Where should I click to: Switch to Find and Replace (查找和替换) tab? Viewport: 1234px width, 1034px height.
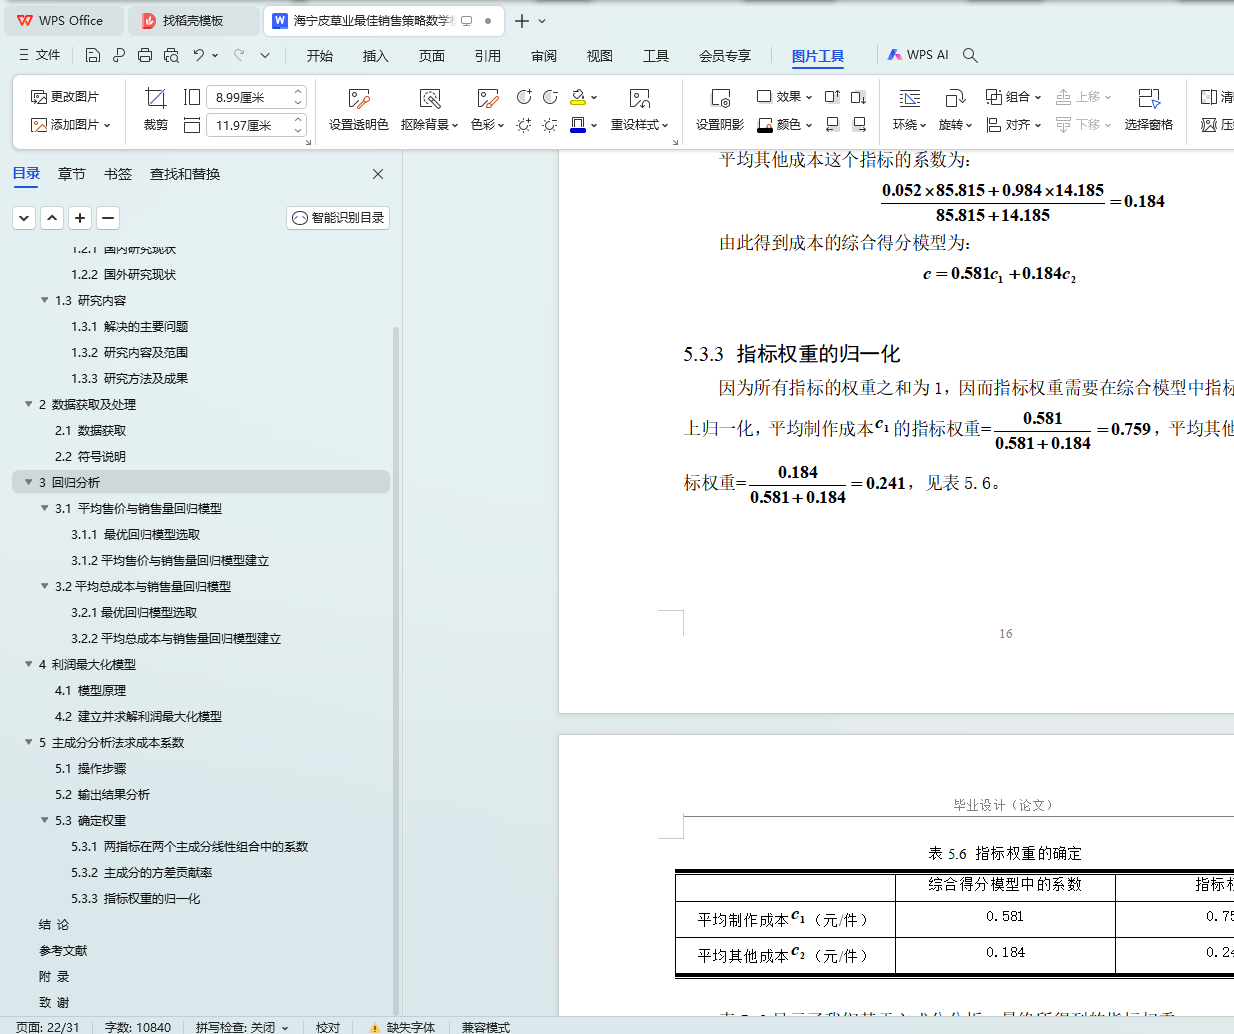(x=185, y=174)
